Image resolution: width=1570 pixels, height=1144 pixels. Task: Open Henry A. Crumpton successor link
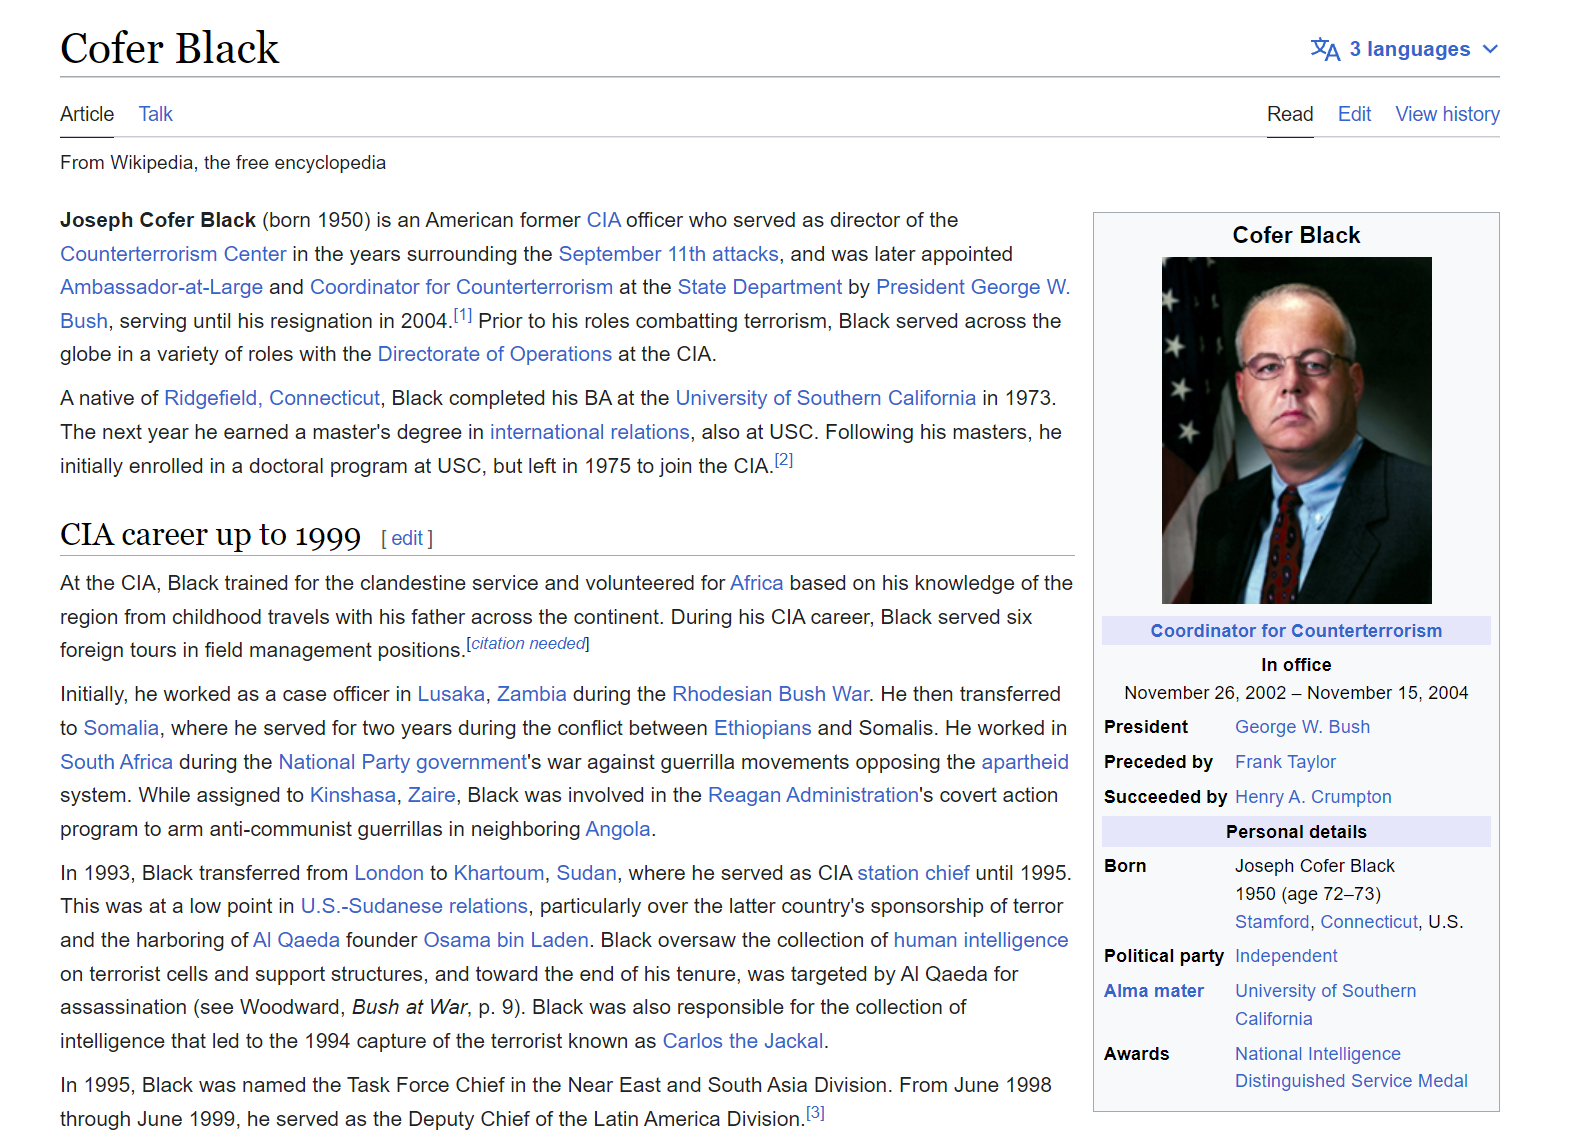[1313, 797]
